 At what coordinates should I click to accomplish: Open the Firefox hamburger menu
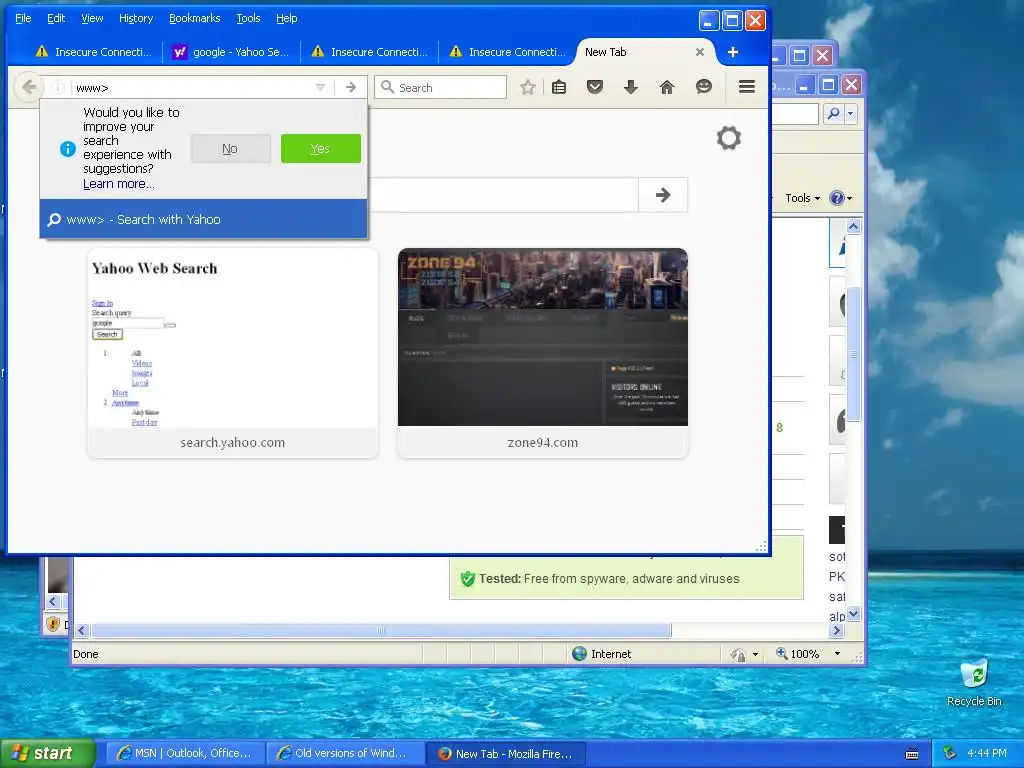click(x=747, y=87)
